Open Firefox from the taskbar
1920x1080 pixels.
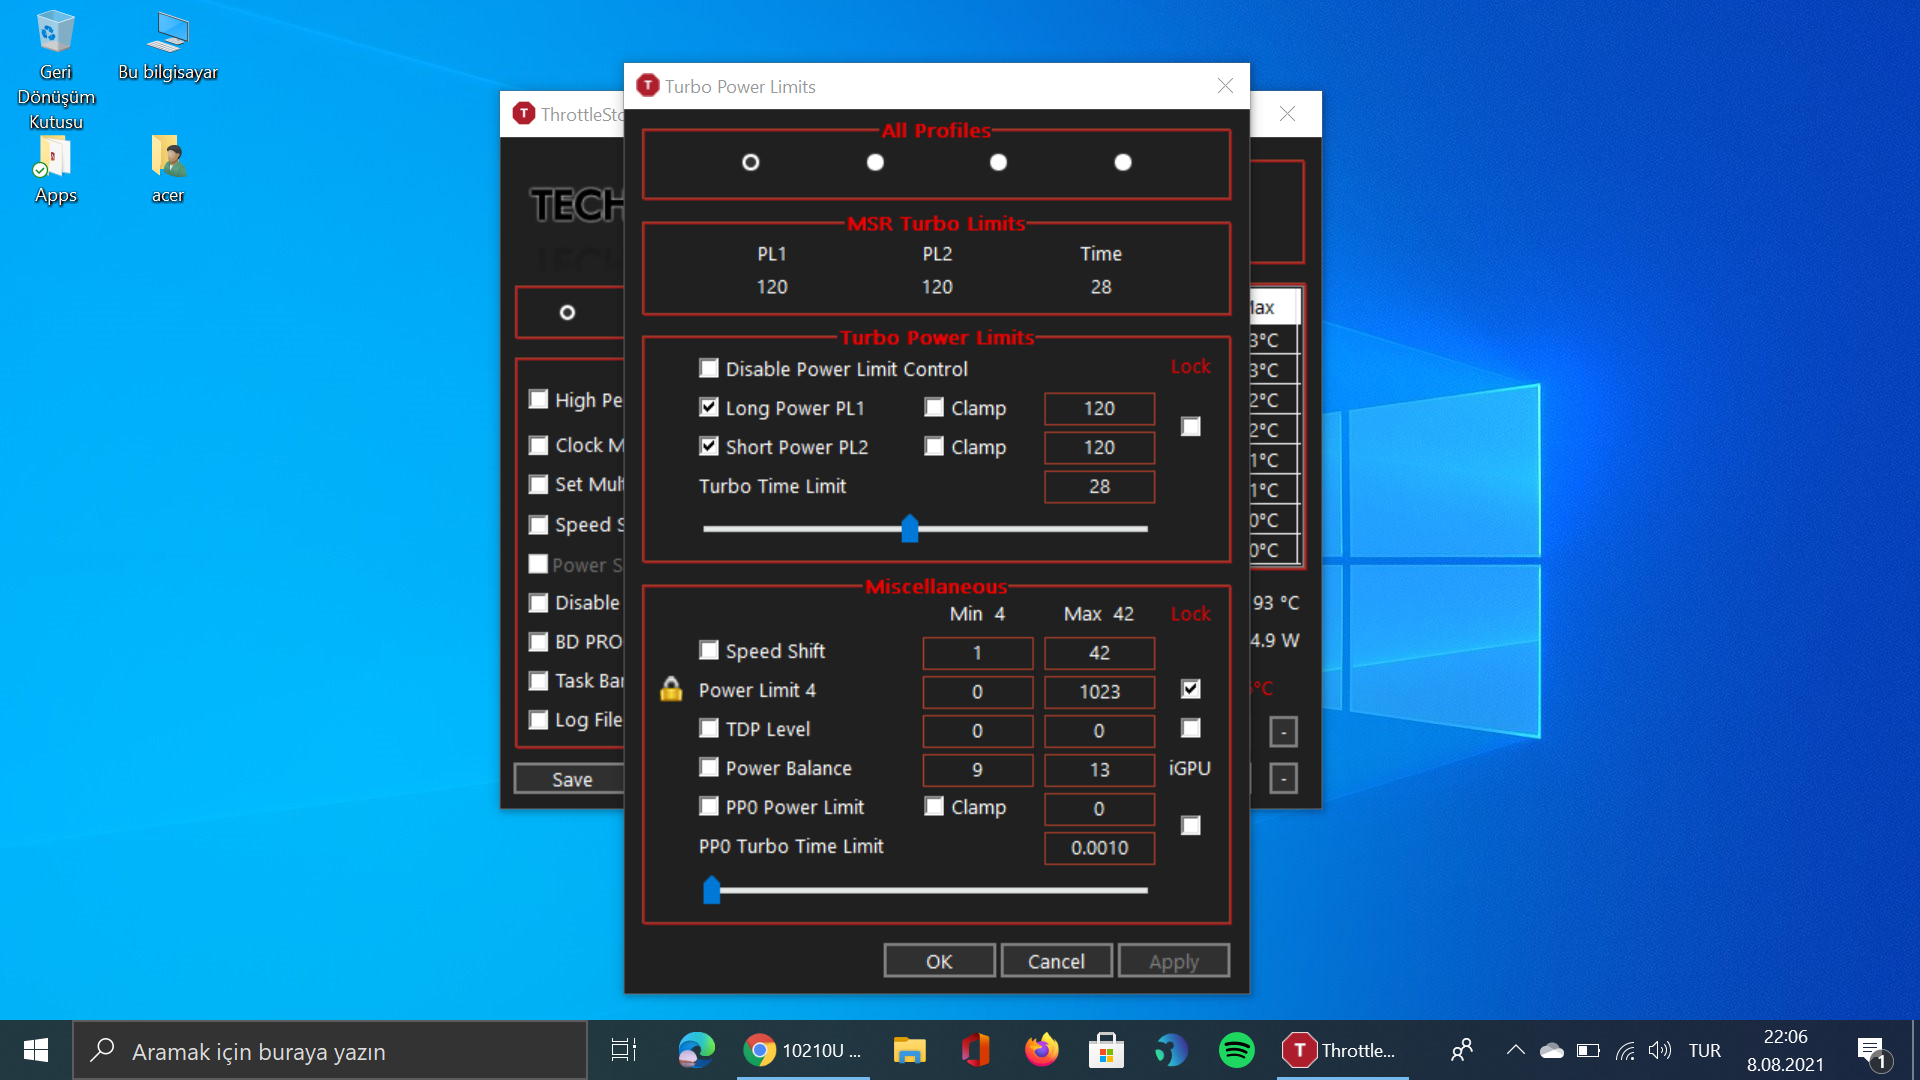(x=1041, y=1050)
